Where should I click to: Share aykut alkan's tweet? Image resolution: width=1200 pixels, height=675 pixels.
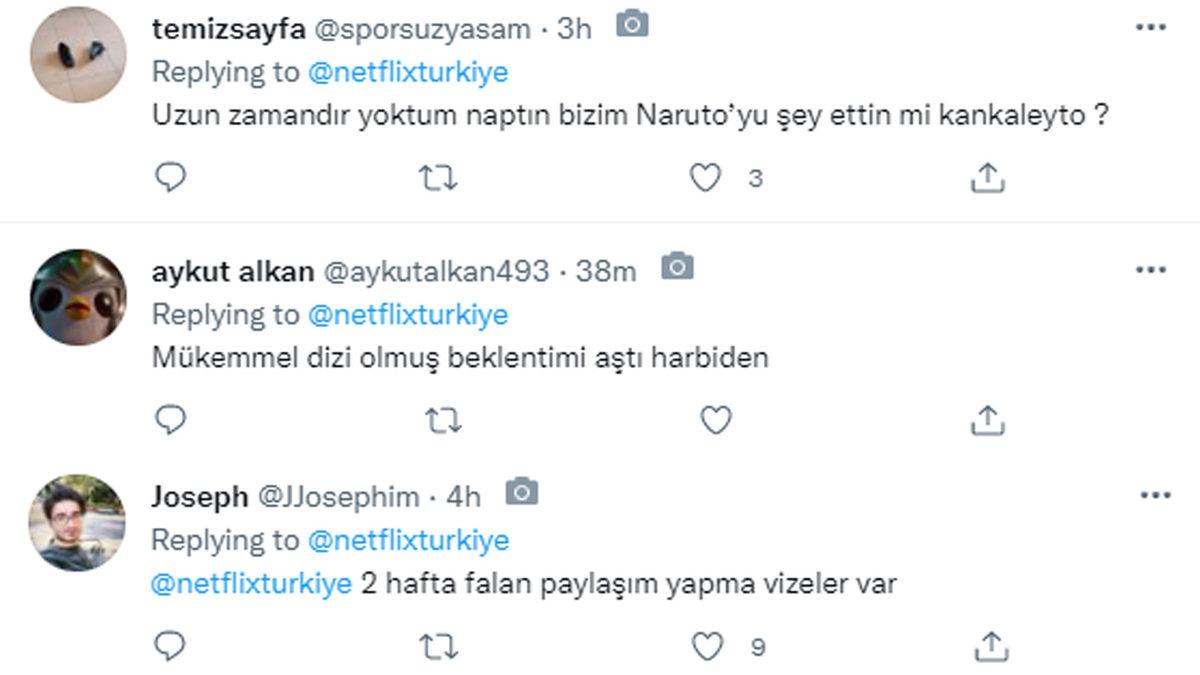(x=987, y=421)
